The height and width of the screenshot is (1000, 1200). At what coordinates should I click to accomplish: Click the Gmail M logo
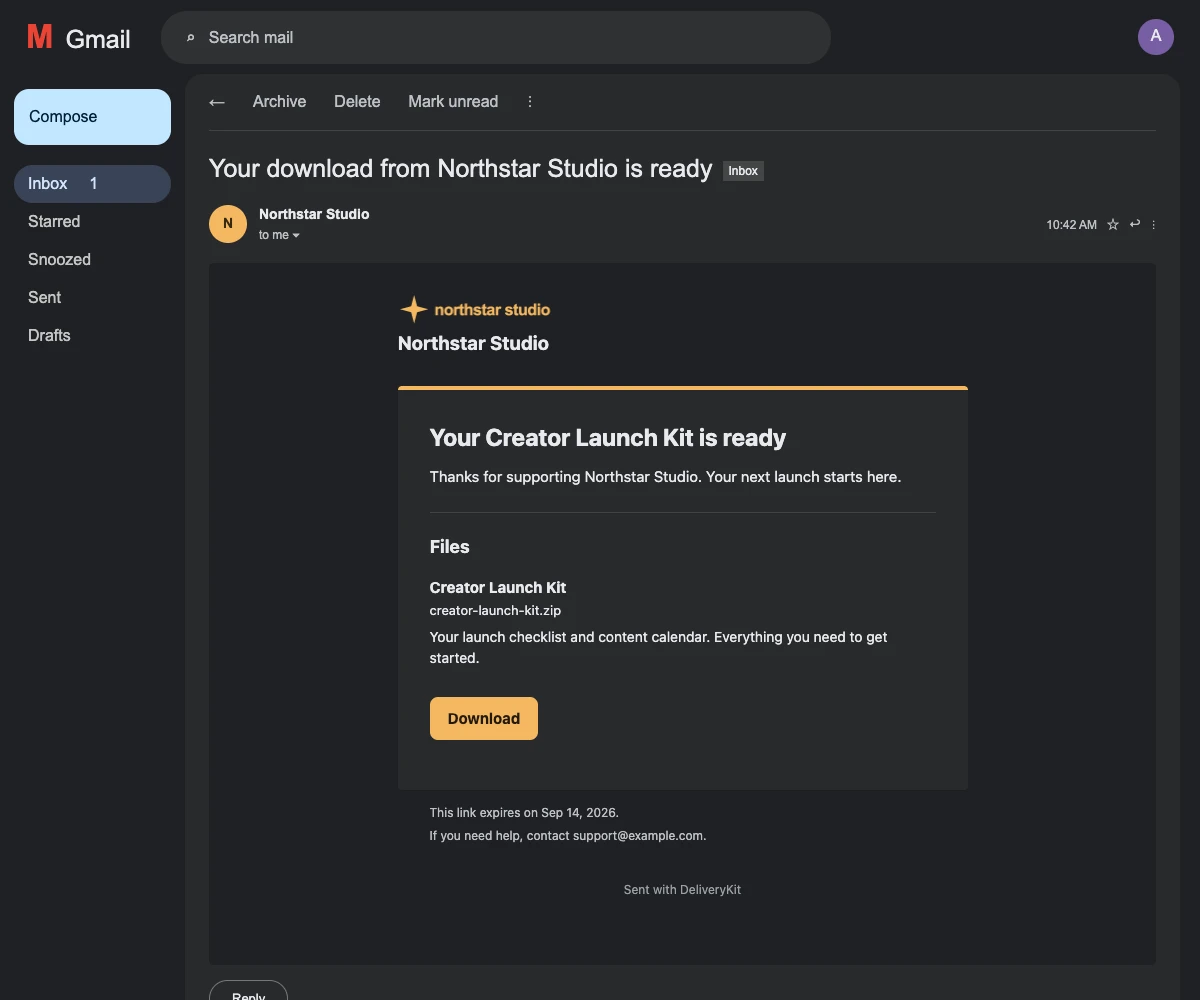pyautogui.click(x=40, y=38)
